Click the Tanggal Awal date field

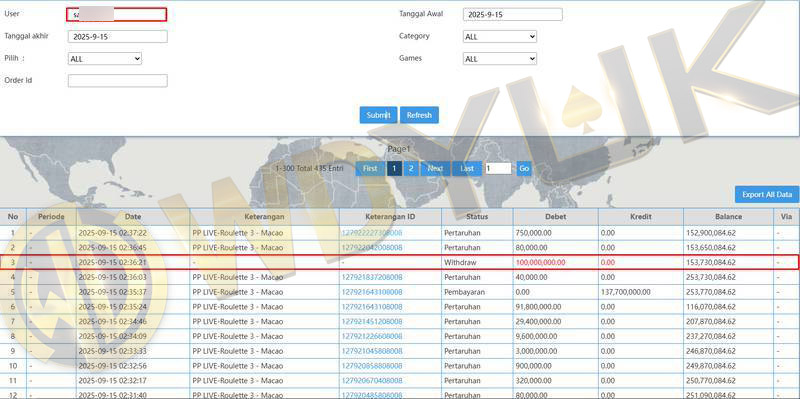(513, 14)
